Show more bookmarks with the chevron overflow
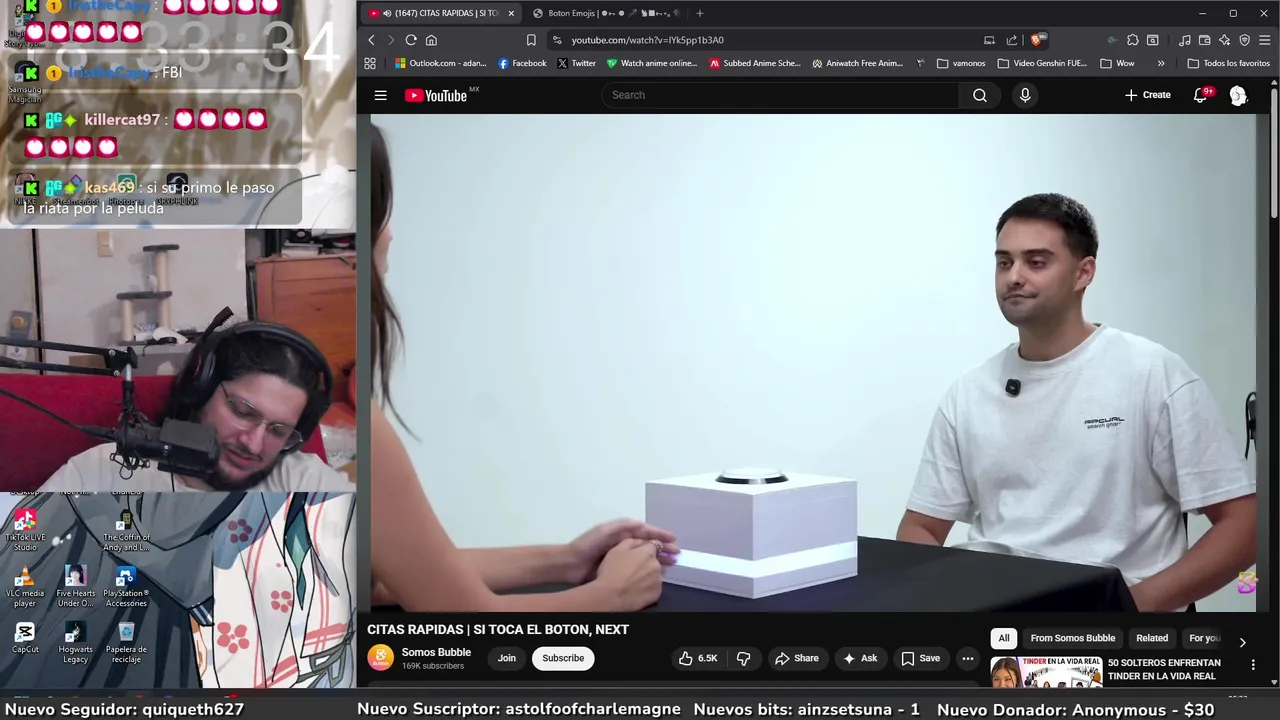Screen dimensions: 1280x720 [x=1161, y=63]
